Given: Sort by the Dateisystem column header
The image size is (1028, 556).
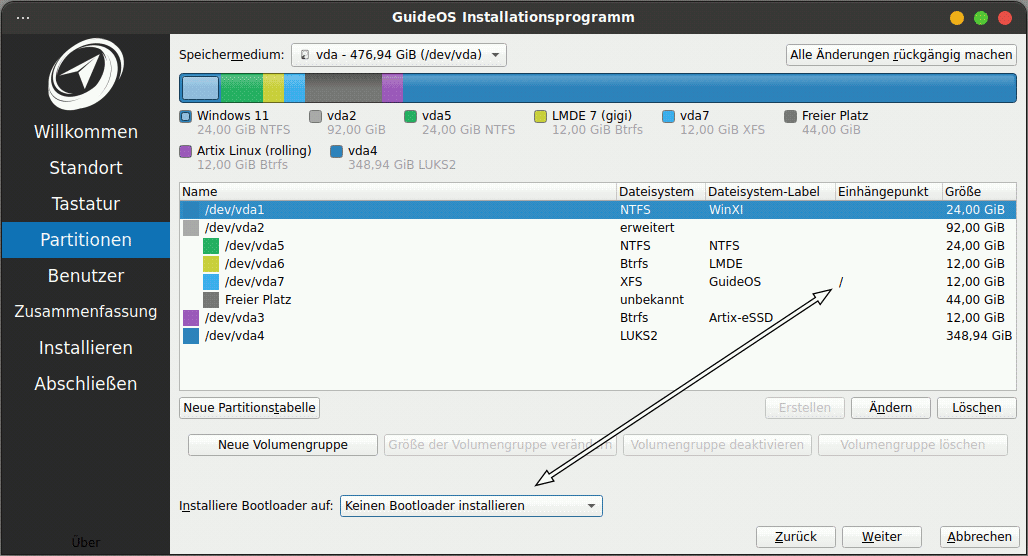Looking at the screenshot, I should coord(661,192).
